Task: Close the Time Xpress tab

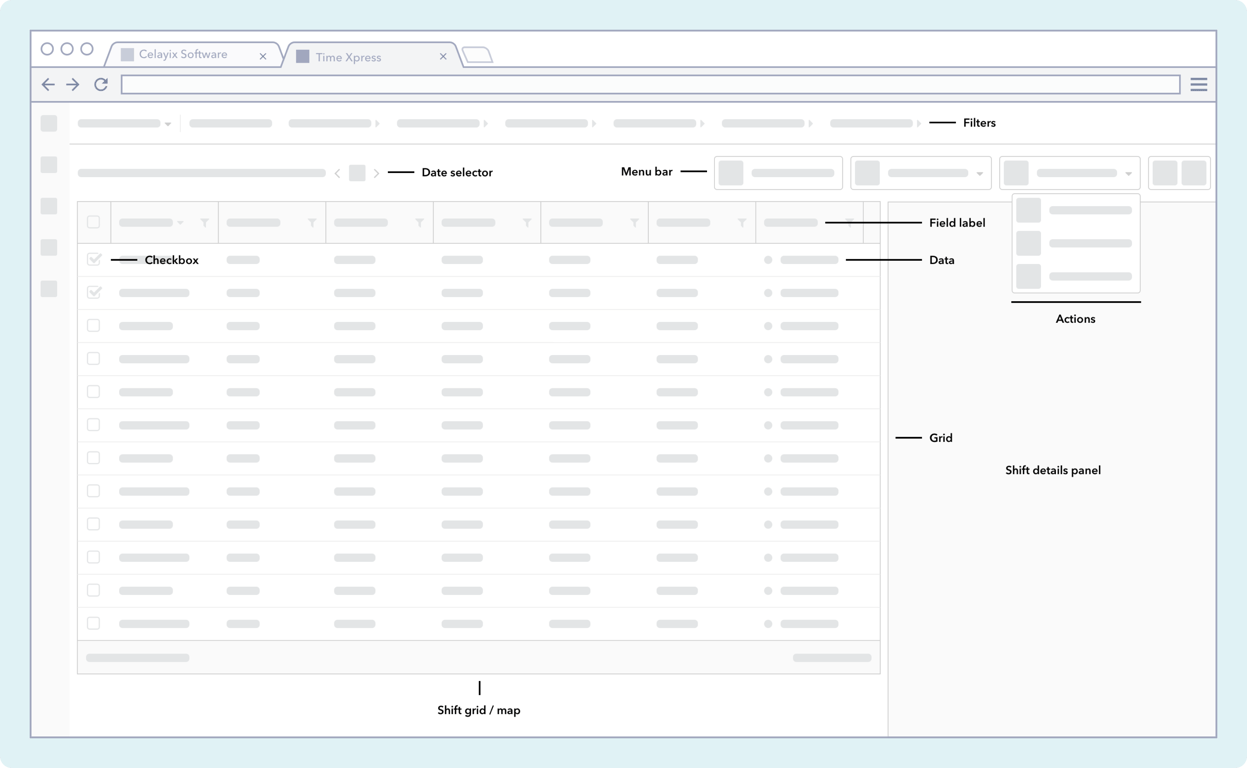Action: [x=443, y=57]
